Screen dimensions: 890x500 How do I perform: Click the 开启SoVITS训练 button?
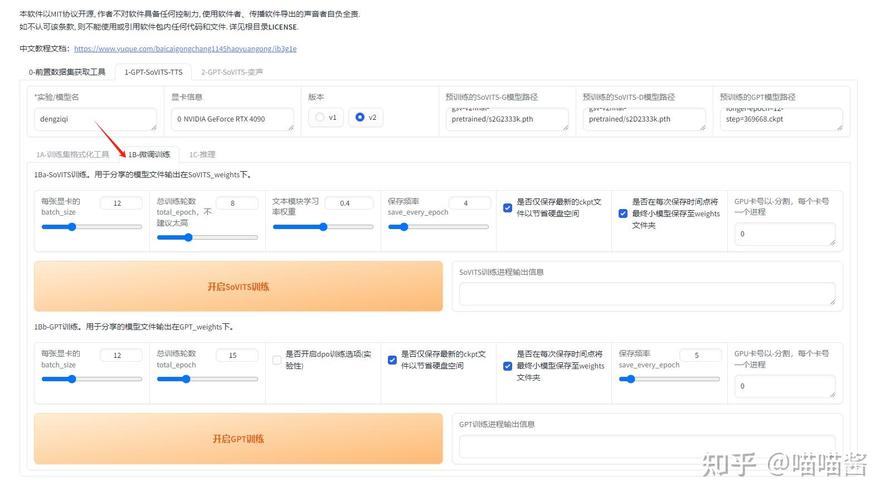(x=238, y=287)
